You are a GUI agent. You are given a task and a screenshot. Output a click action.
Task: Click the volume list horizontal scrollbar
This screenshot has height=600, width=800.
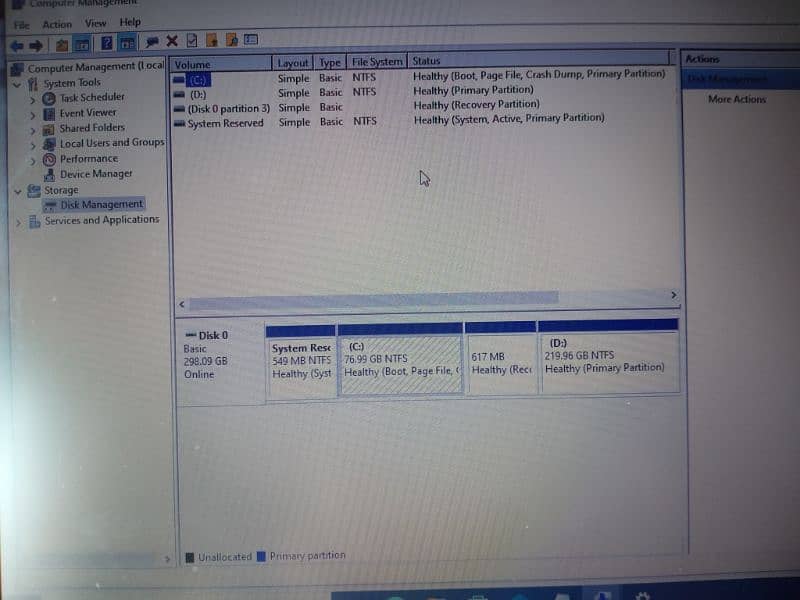pos(372,297)
